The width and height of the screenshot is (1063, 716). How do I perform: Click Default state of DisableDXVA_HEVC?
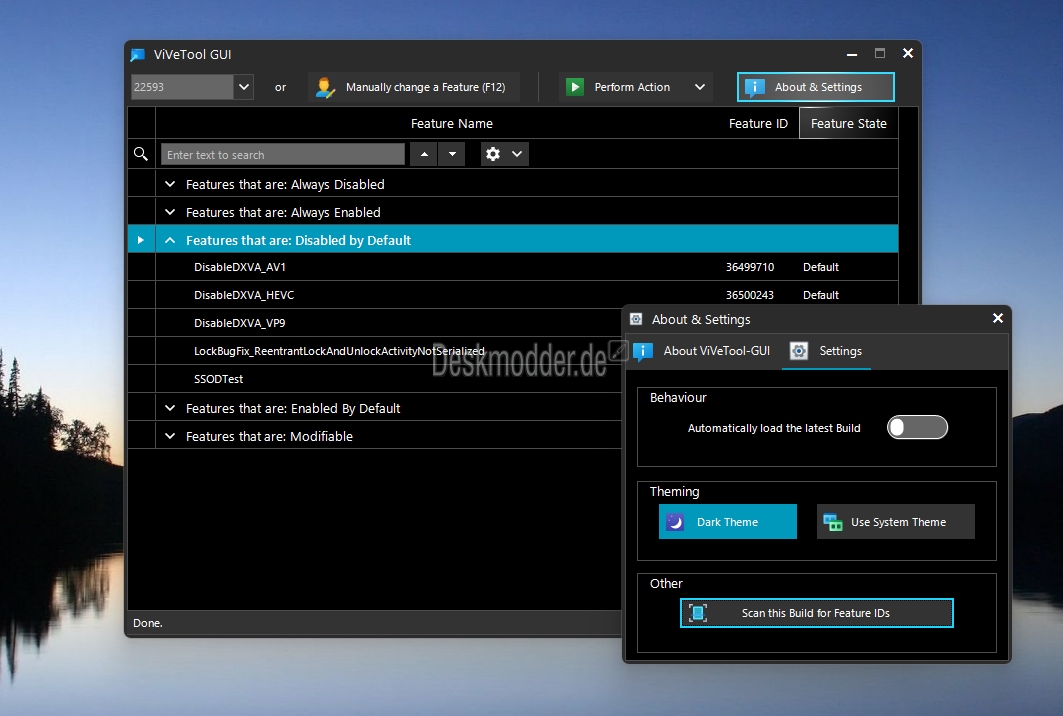[821, 295]
